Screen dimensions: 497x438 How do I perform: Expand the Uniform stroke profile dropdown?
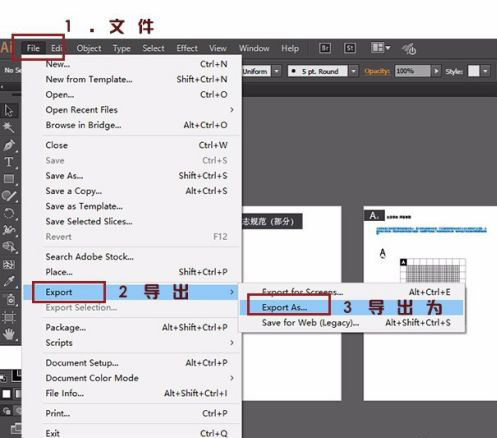276,71
